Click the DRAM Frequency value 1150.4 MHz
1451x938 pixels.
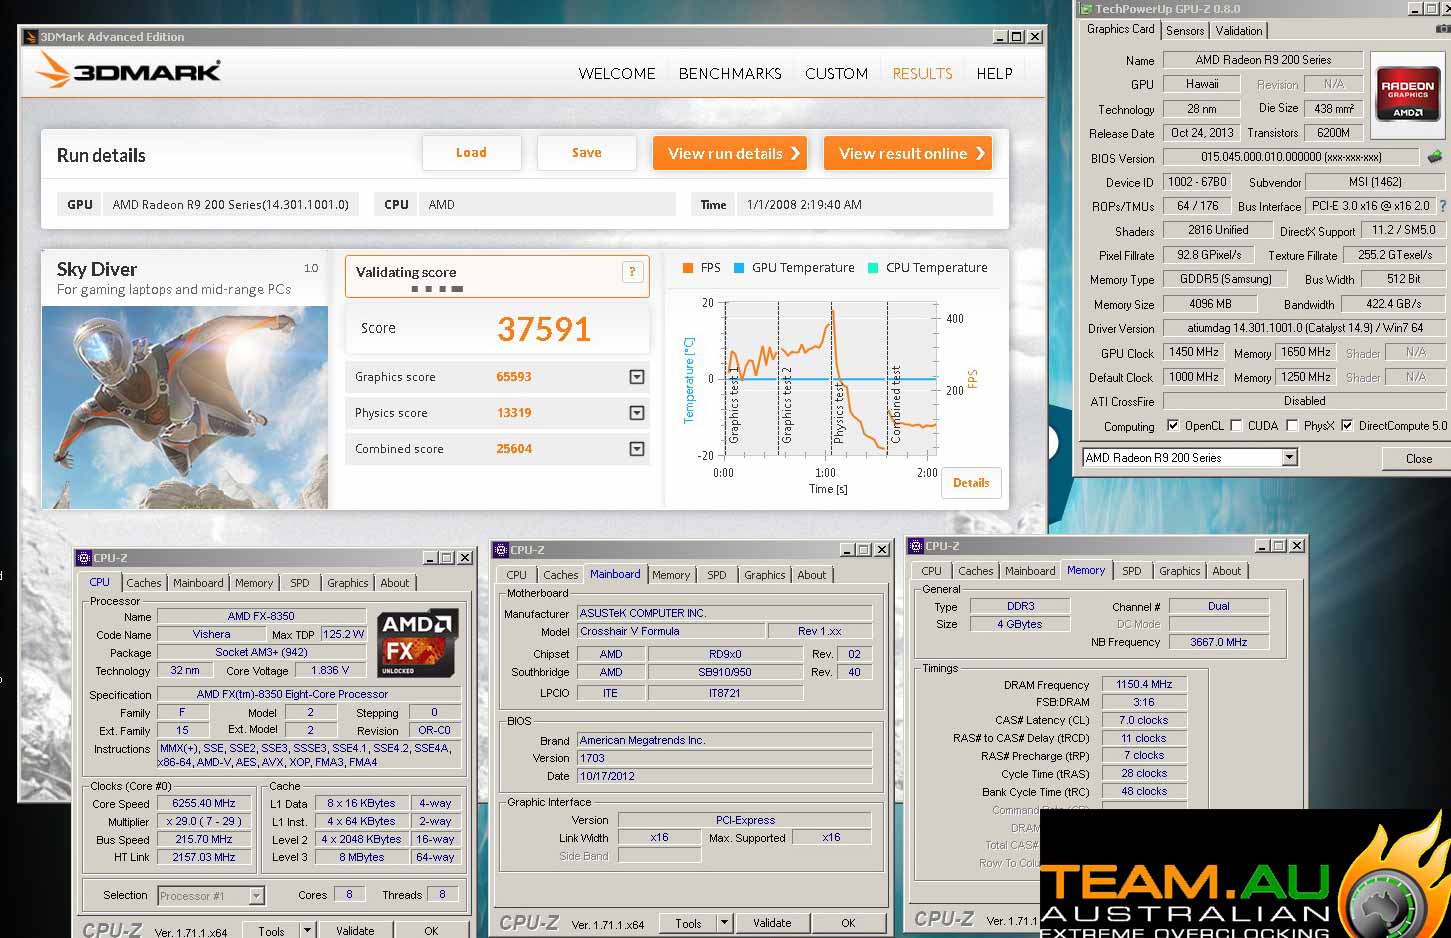1144,685
